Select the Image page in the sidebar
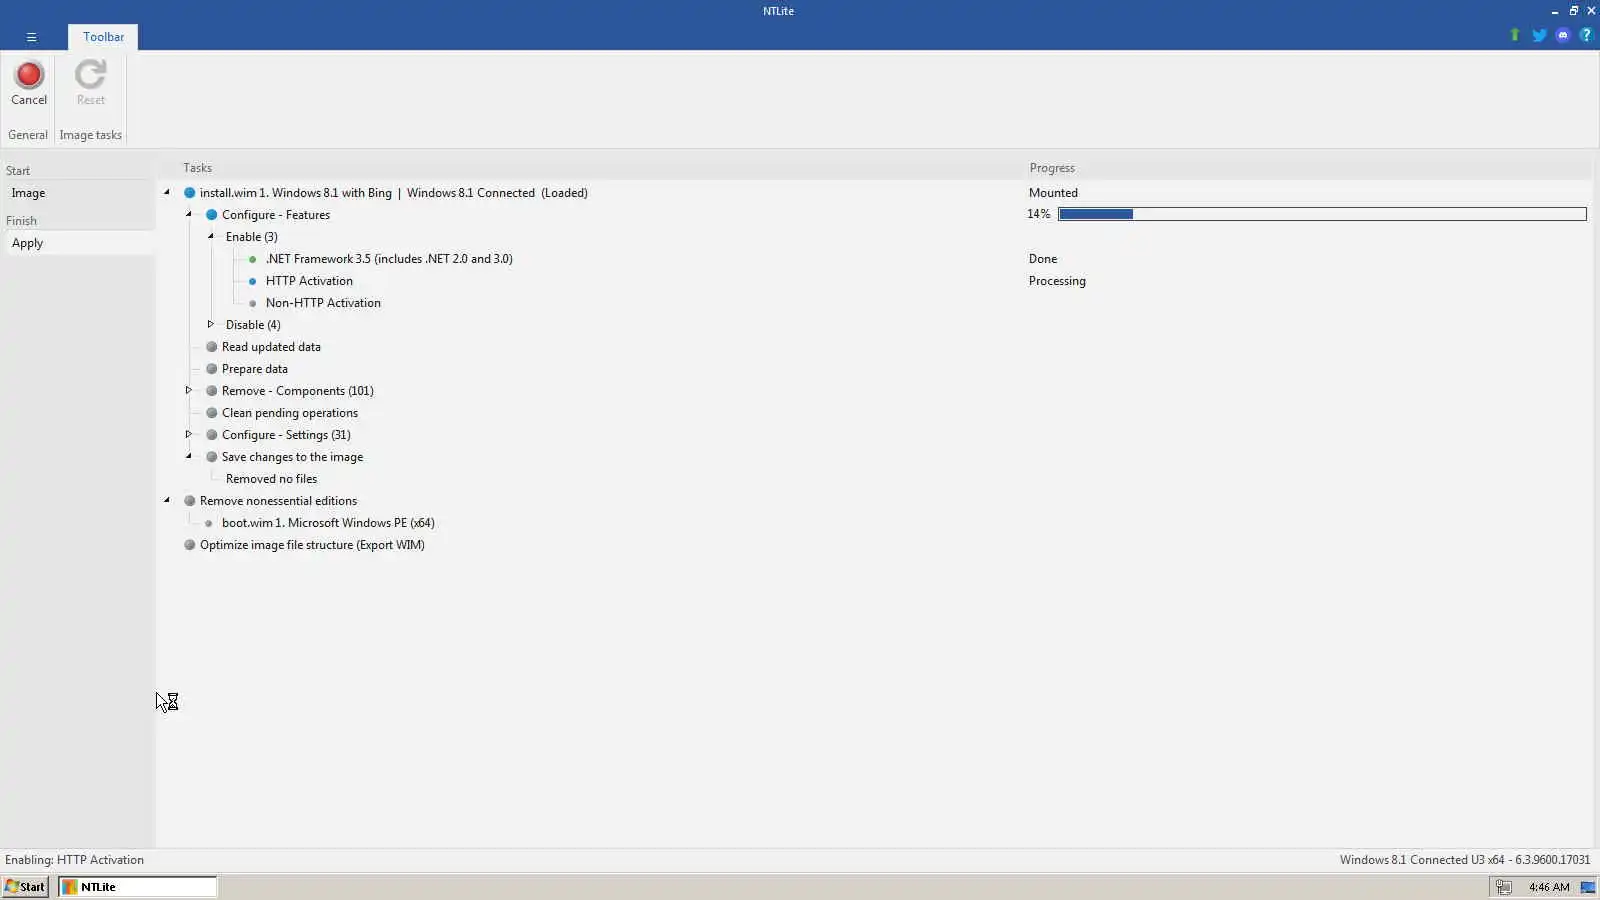Screen dimensions: 1600x900 (78, 193)
